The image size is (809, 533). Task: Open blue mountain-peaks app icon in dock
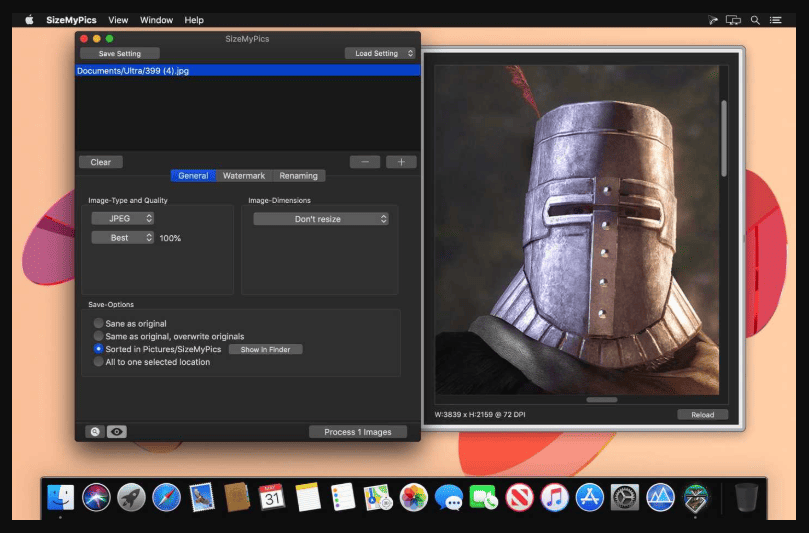coord(660,497)
